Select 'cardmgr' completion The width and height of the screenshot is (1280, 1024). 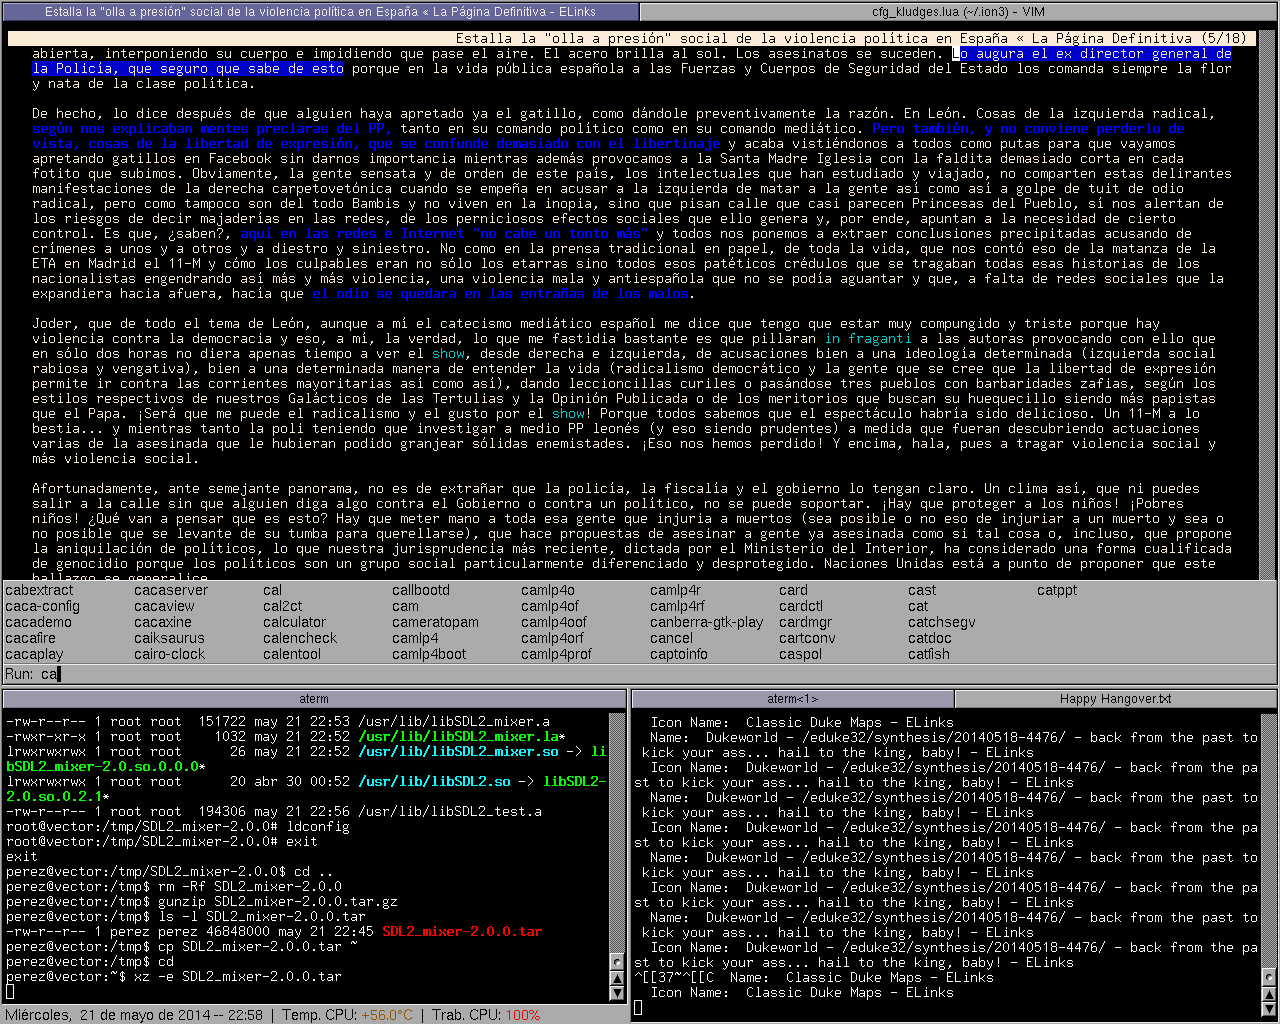coord(805,622)
